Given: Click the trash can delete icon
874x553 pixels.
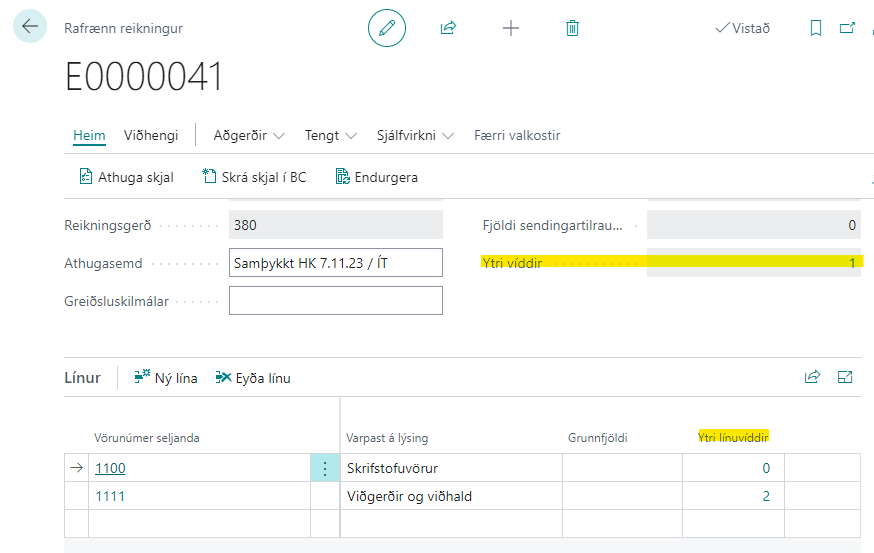Looking at the screenshot, I should [572, 28].
